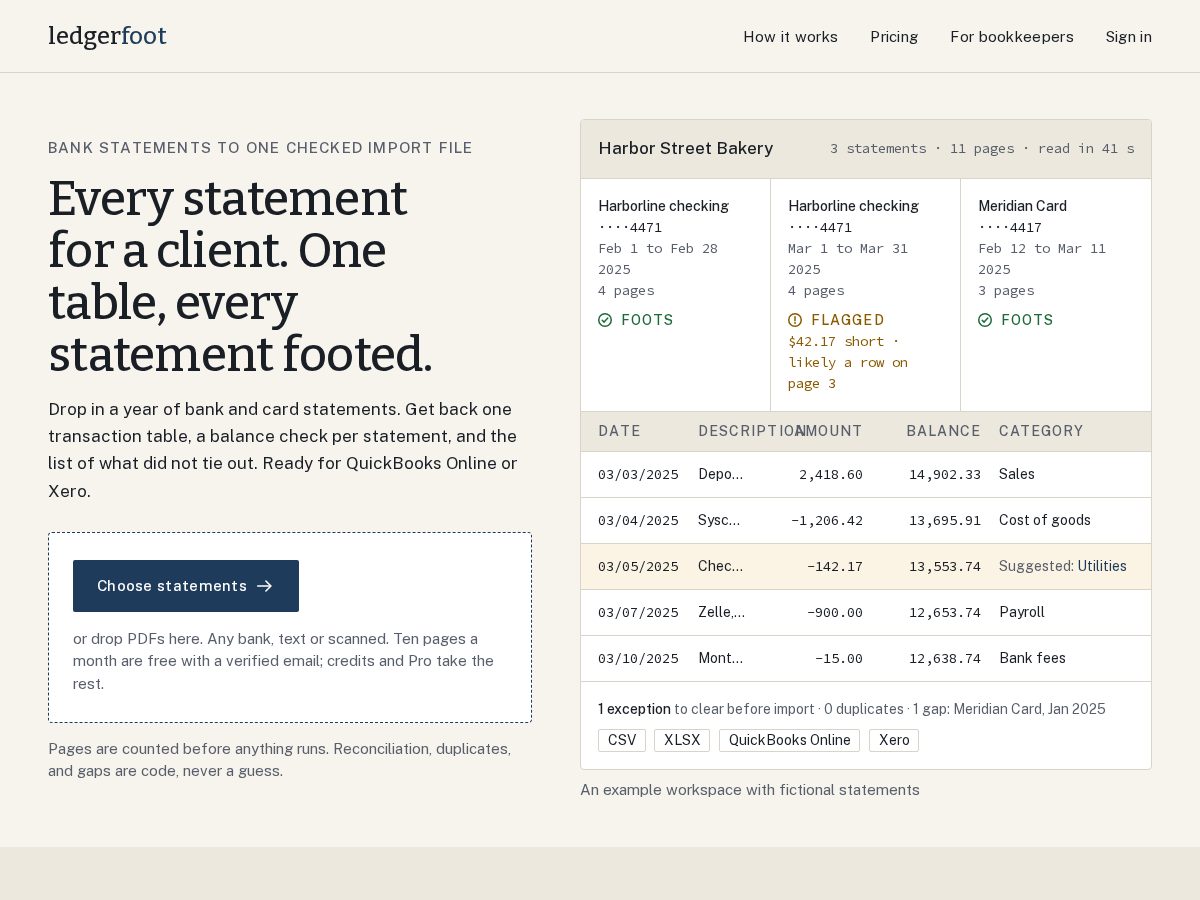This screenshot has height=900, width=1200.
Task: Click Sign in
Action: point(1129,37)
